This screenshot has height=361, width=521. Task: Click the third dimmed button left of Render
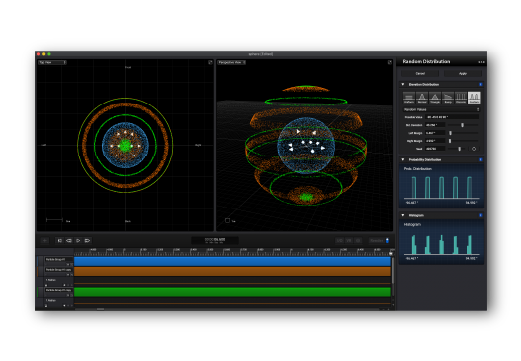tap(358, 240)
